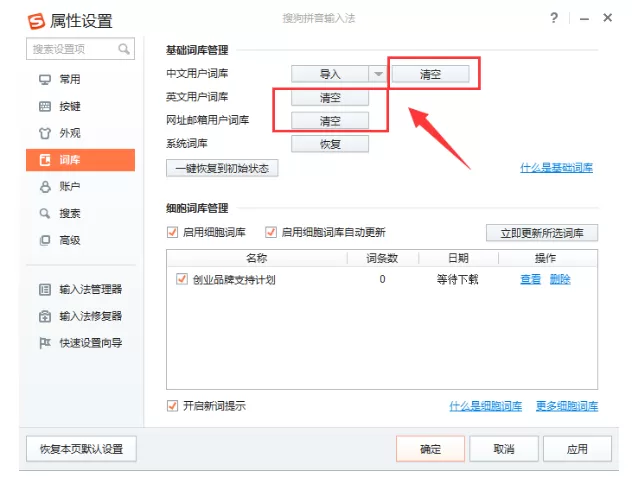Viewport: 632px width, 477px height.
Task: Click the 等待下载 status cell
Action: pos(457,279)
